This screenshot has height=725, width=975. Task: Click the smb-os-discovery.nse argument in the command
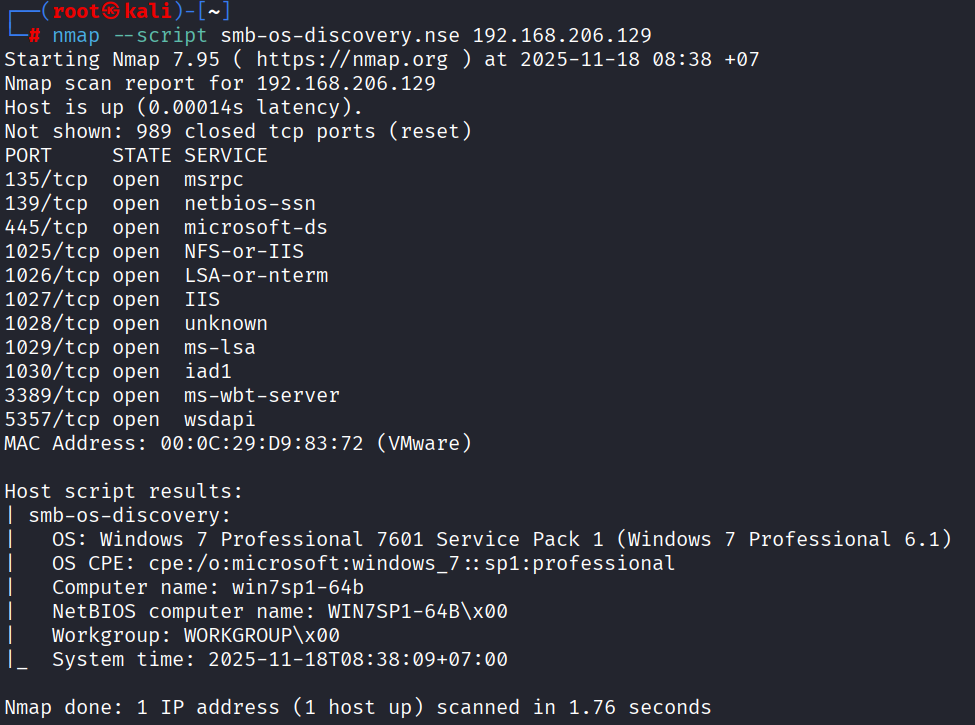[x=340, y=35]
